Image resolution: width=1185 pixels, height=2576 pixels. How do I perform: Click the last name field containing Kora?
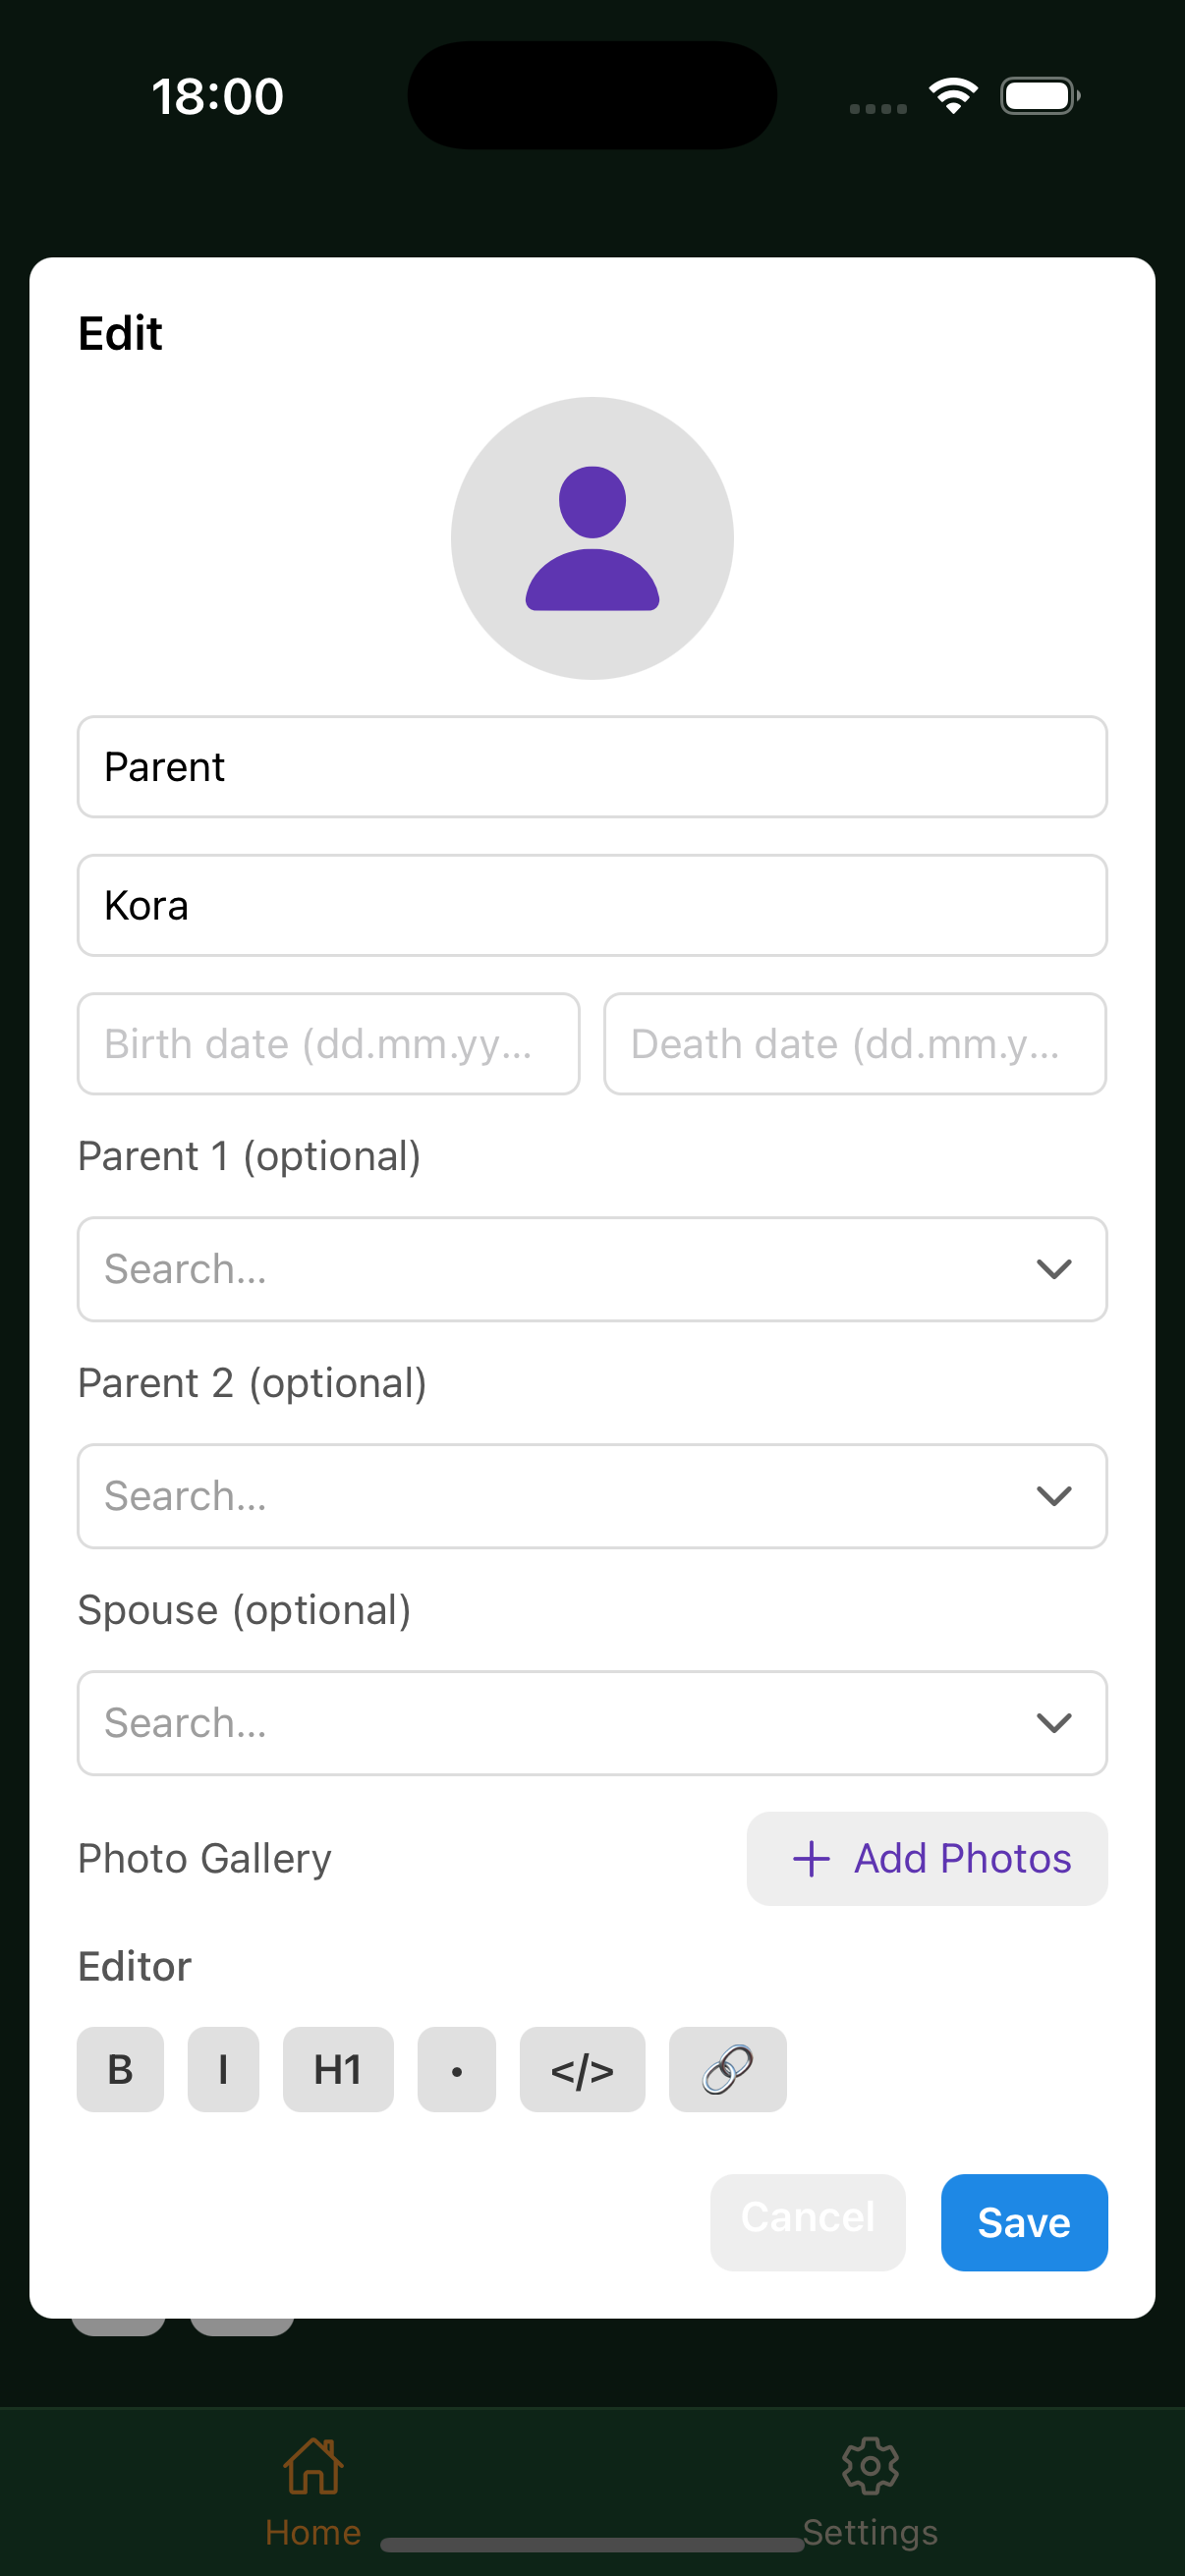592,905
